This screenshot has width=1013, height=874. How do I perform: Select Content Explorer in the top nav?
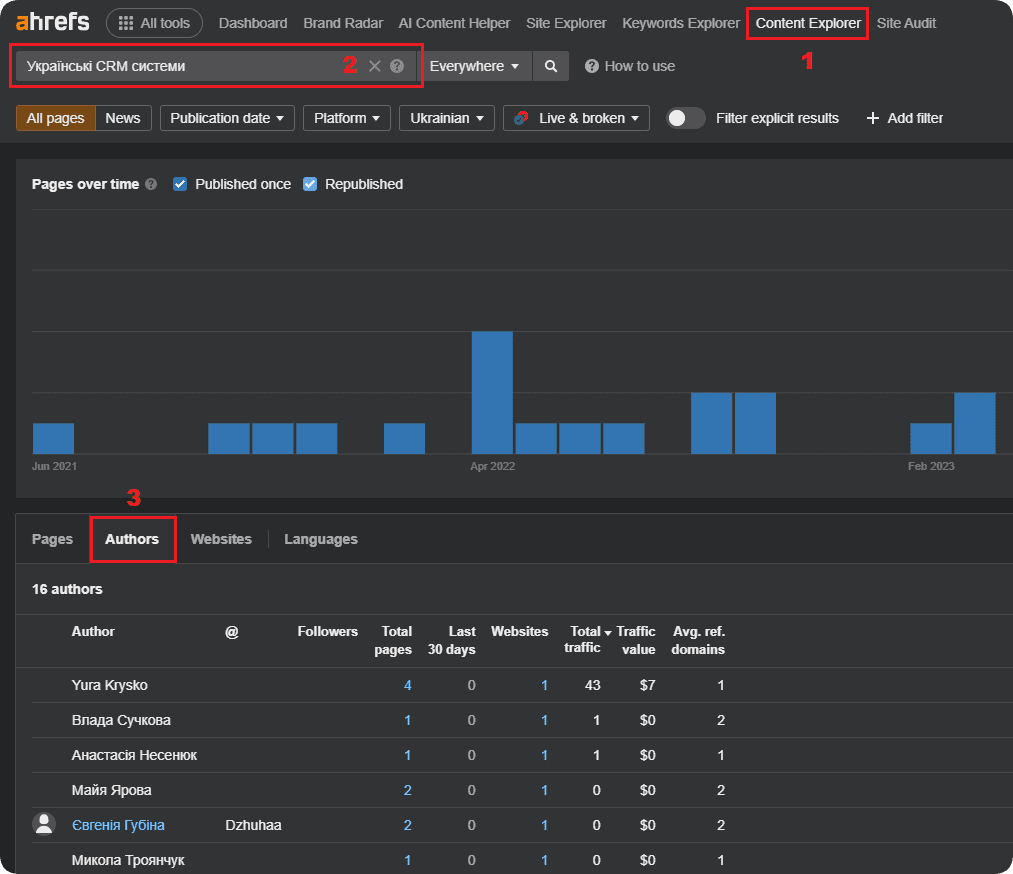pos(808,23)
